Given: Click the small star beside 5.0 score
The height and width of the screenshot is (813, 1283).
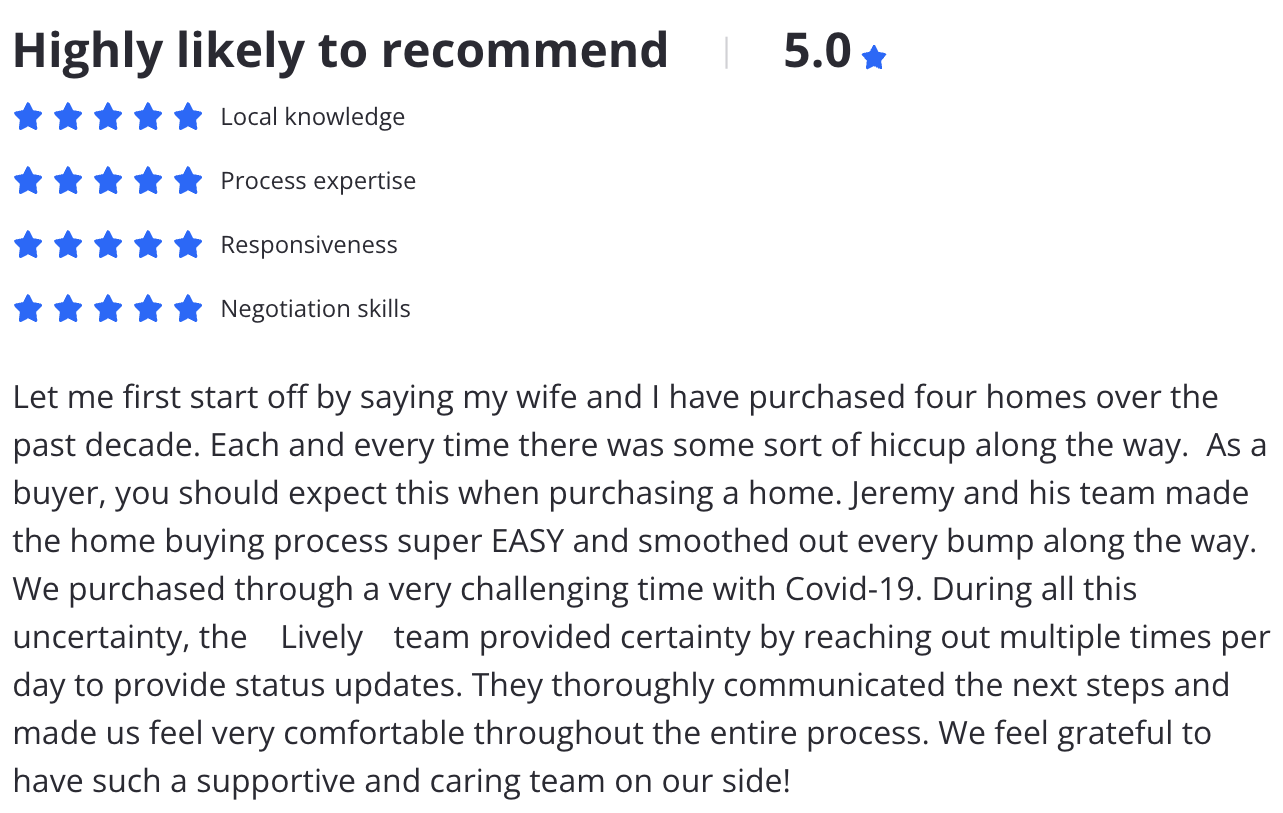Looking at the screenshot, I should click(x=874, y=58).
